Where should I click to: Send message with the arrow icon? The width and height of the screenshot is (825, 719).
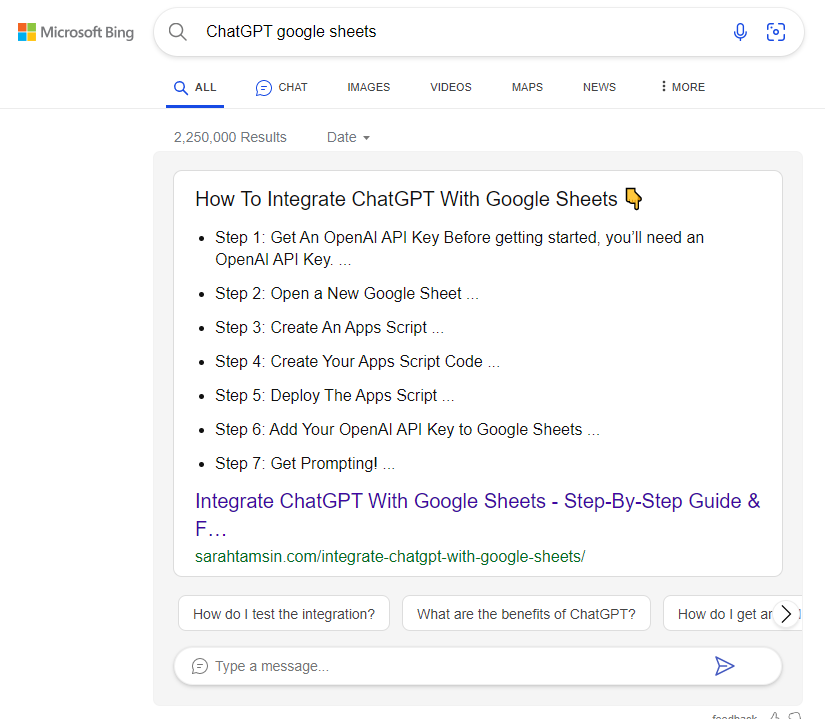725,666
